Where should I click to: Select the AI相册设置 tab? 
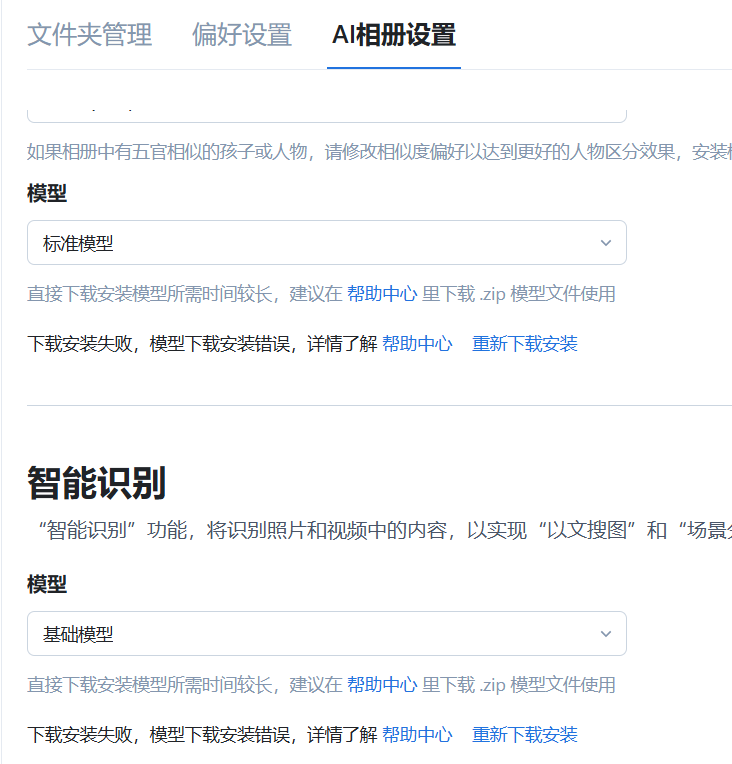click(394, 35)
